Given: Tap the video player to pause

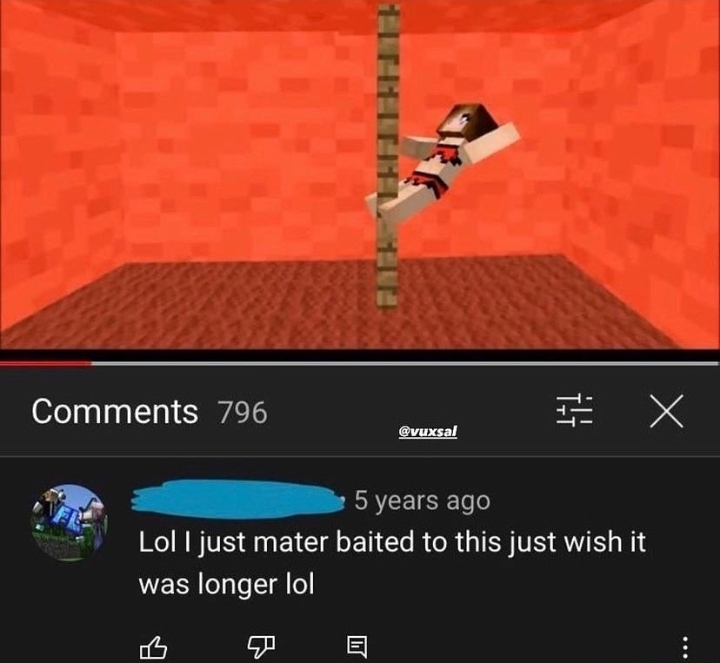Looking at the screenshot, I should point(360,174).
